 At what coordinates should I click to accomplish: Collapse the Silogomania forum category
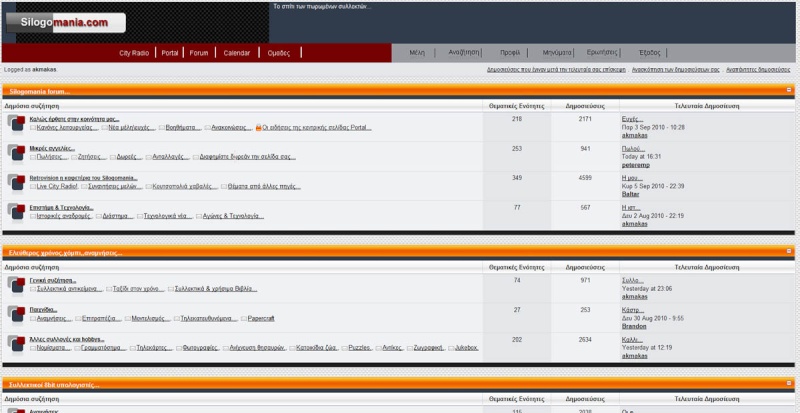[x=788, y=90]
